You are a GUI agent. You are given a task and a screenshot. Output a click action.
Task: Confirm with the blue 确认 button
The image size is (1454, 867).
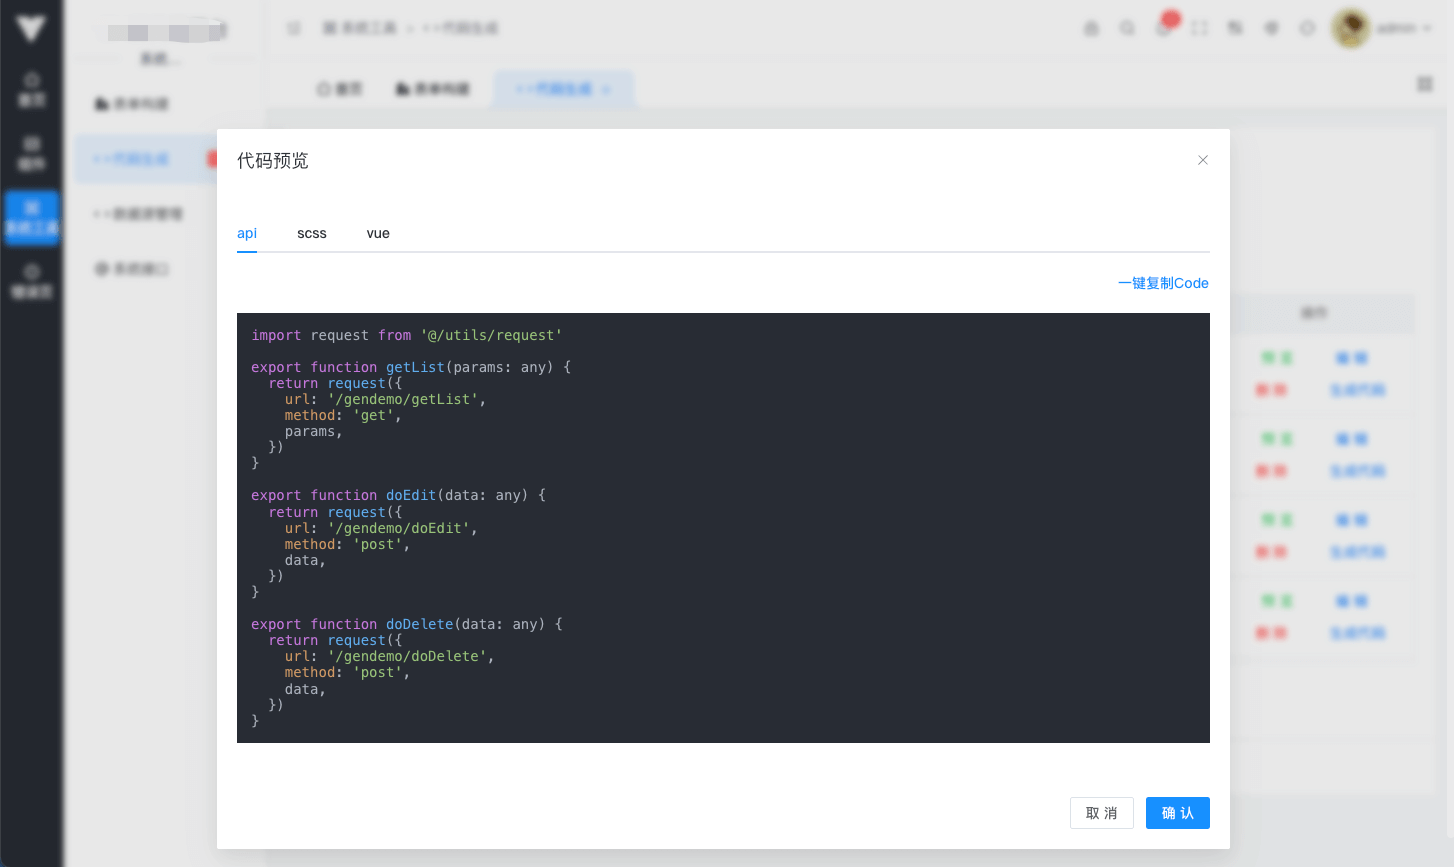(x=1177, y=813)
